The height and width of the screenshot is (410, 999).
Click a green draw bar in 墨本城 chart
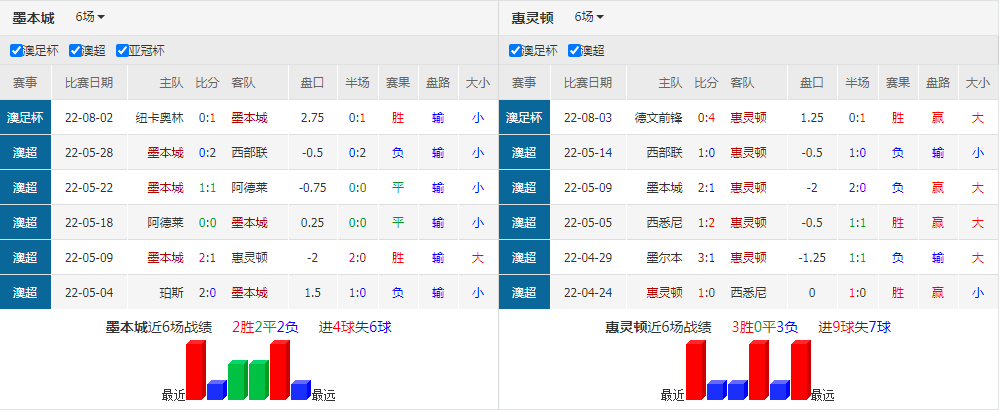[238, 381]
